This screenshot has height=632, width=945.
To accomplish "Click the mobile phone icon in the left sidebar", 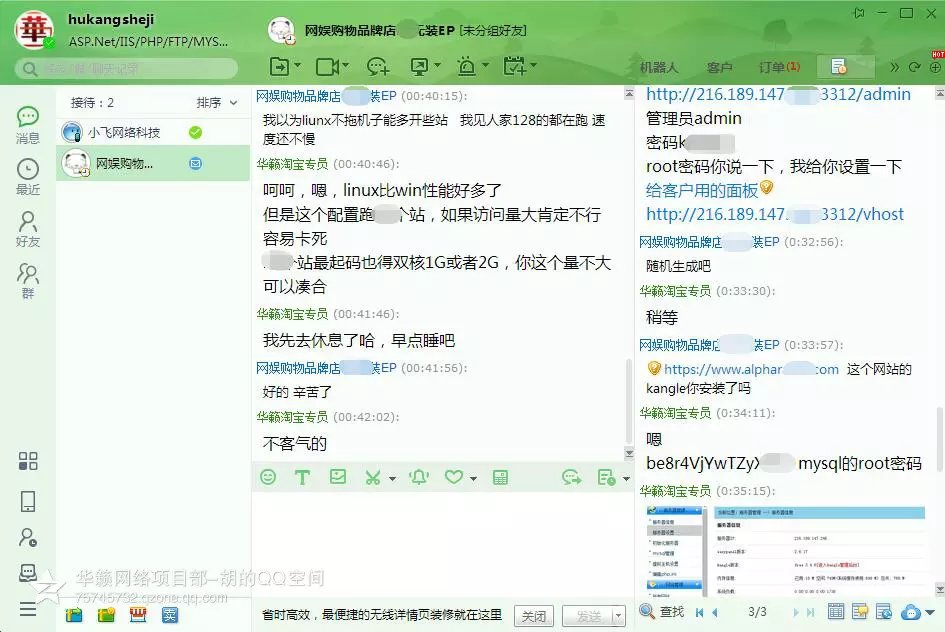I will (x=28, y=501).
